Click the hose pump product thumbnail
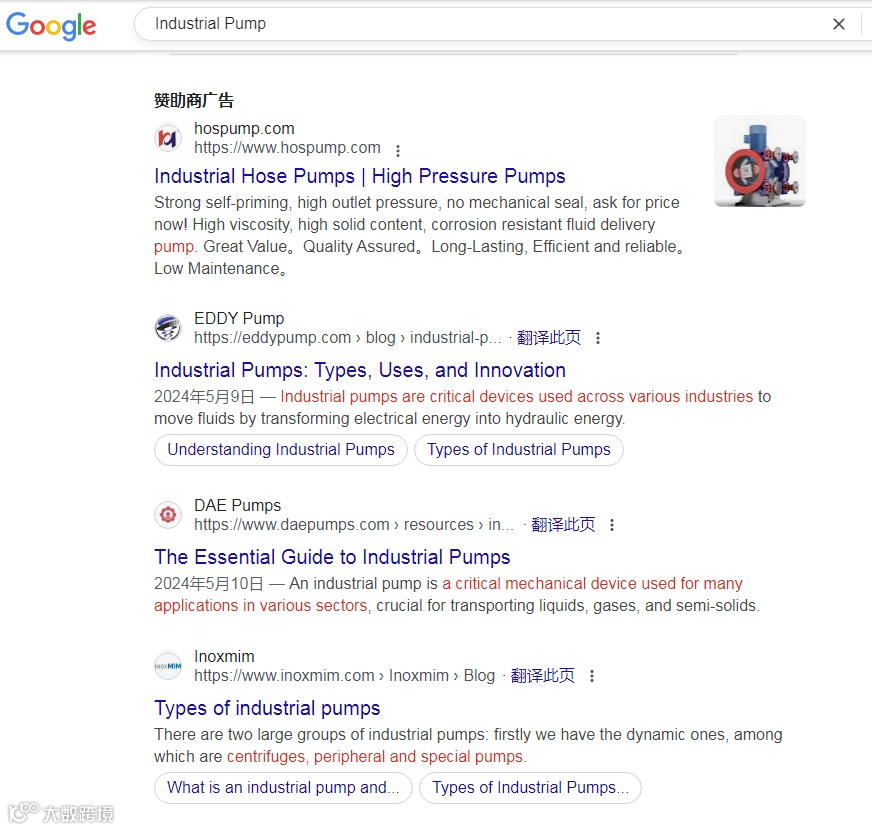The height and width of the screenshot is (830, 872). pos(760,161)
